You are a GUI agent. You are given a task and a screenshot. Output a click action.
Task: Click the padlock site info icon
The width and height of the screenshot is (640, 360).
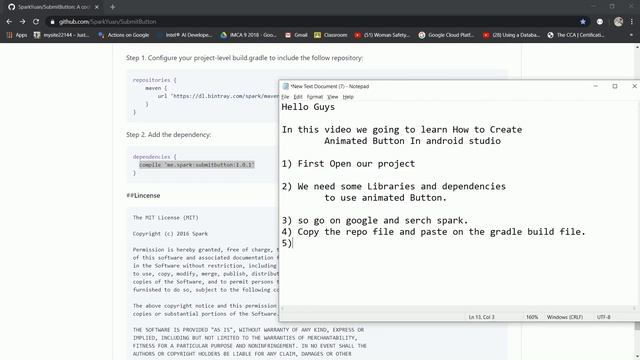52,22
